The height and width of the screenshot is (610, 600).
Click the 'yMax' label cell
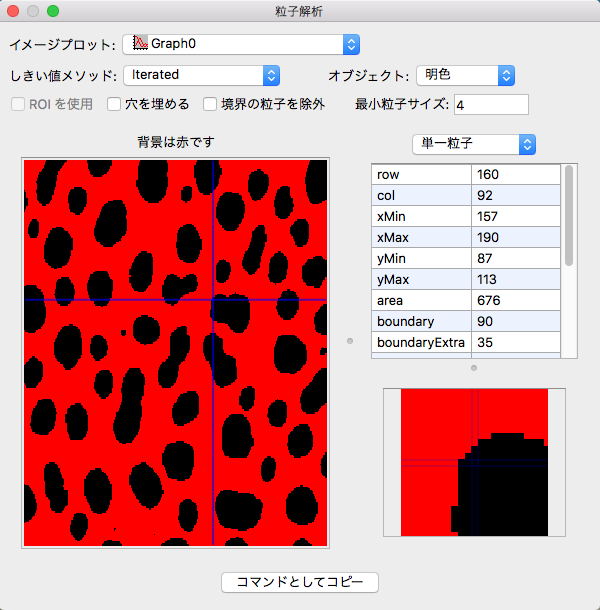point(421,279)
